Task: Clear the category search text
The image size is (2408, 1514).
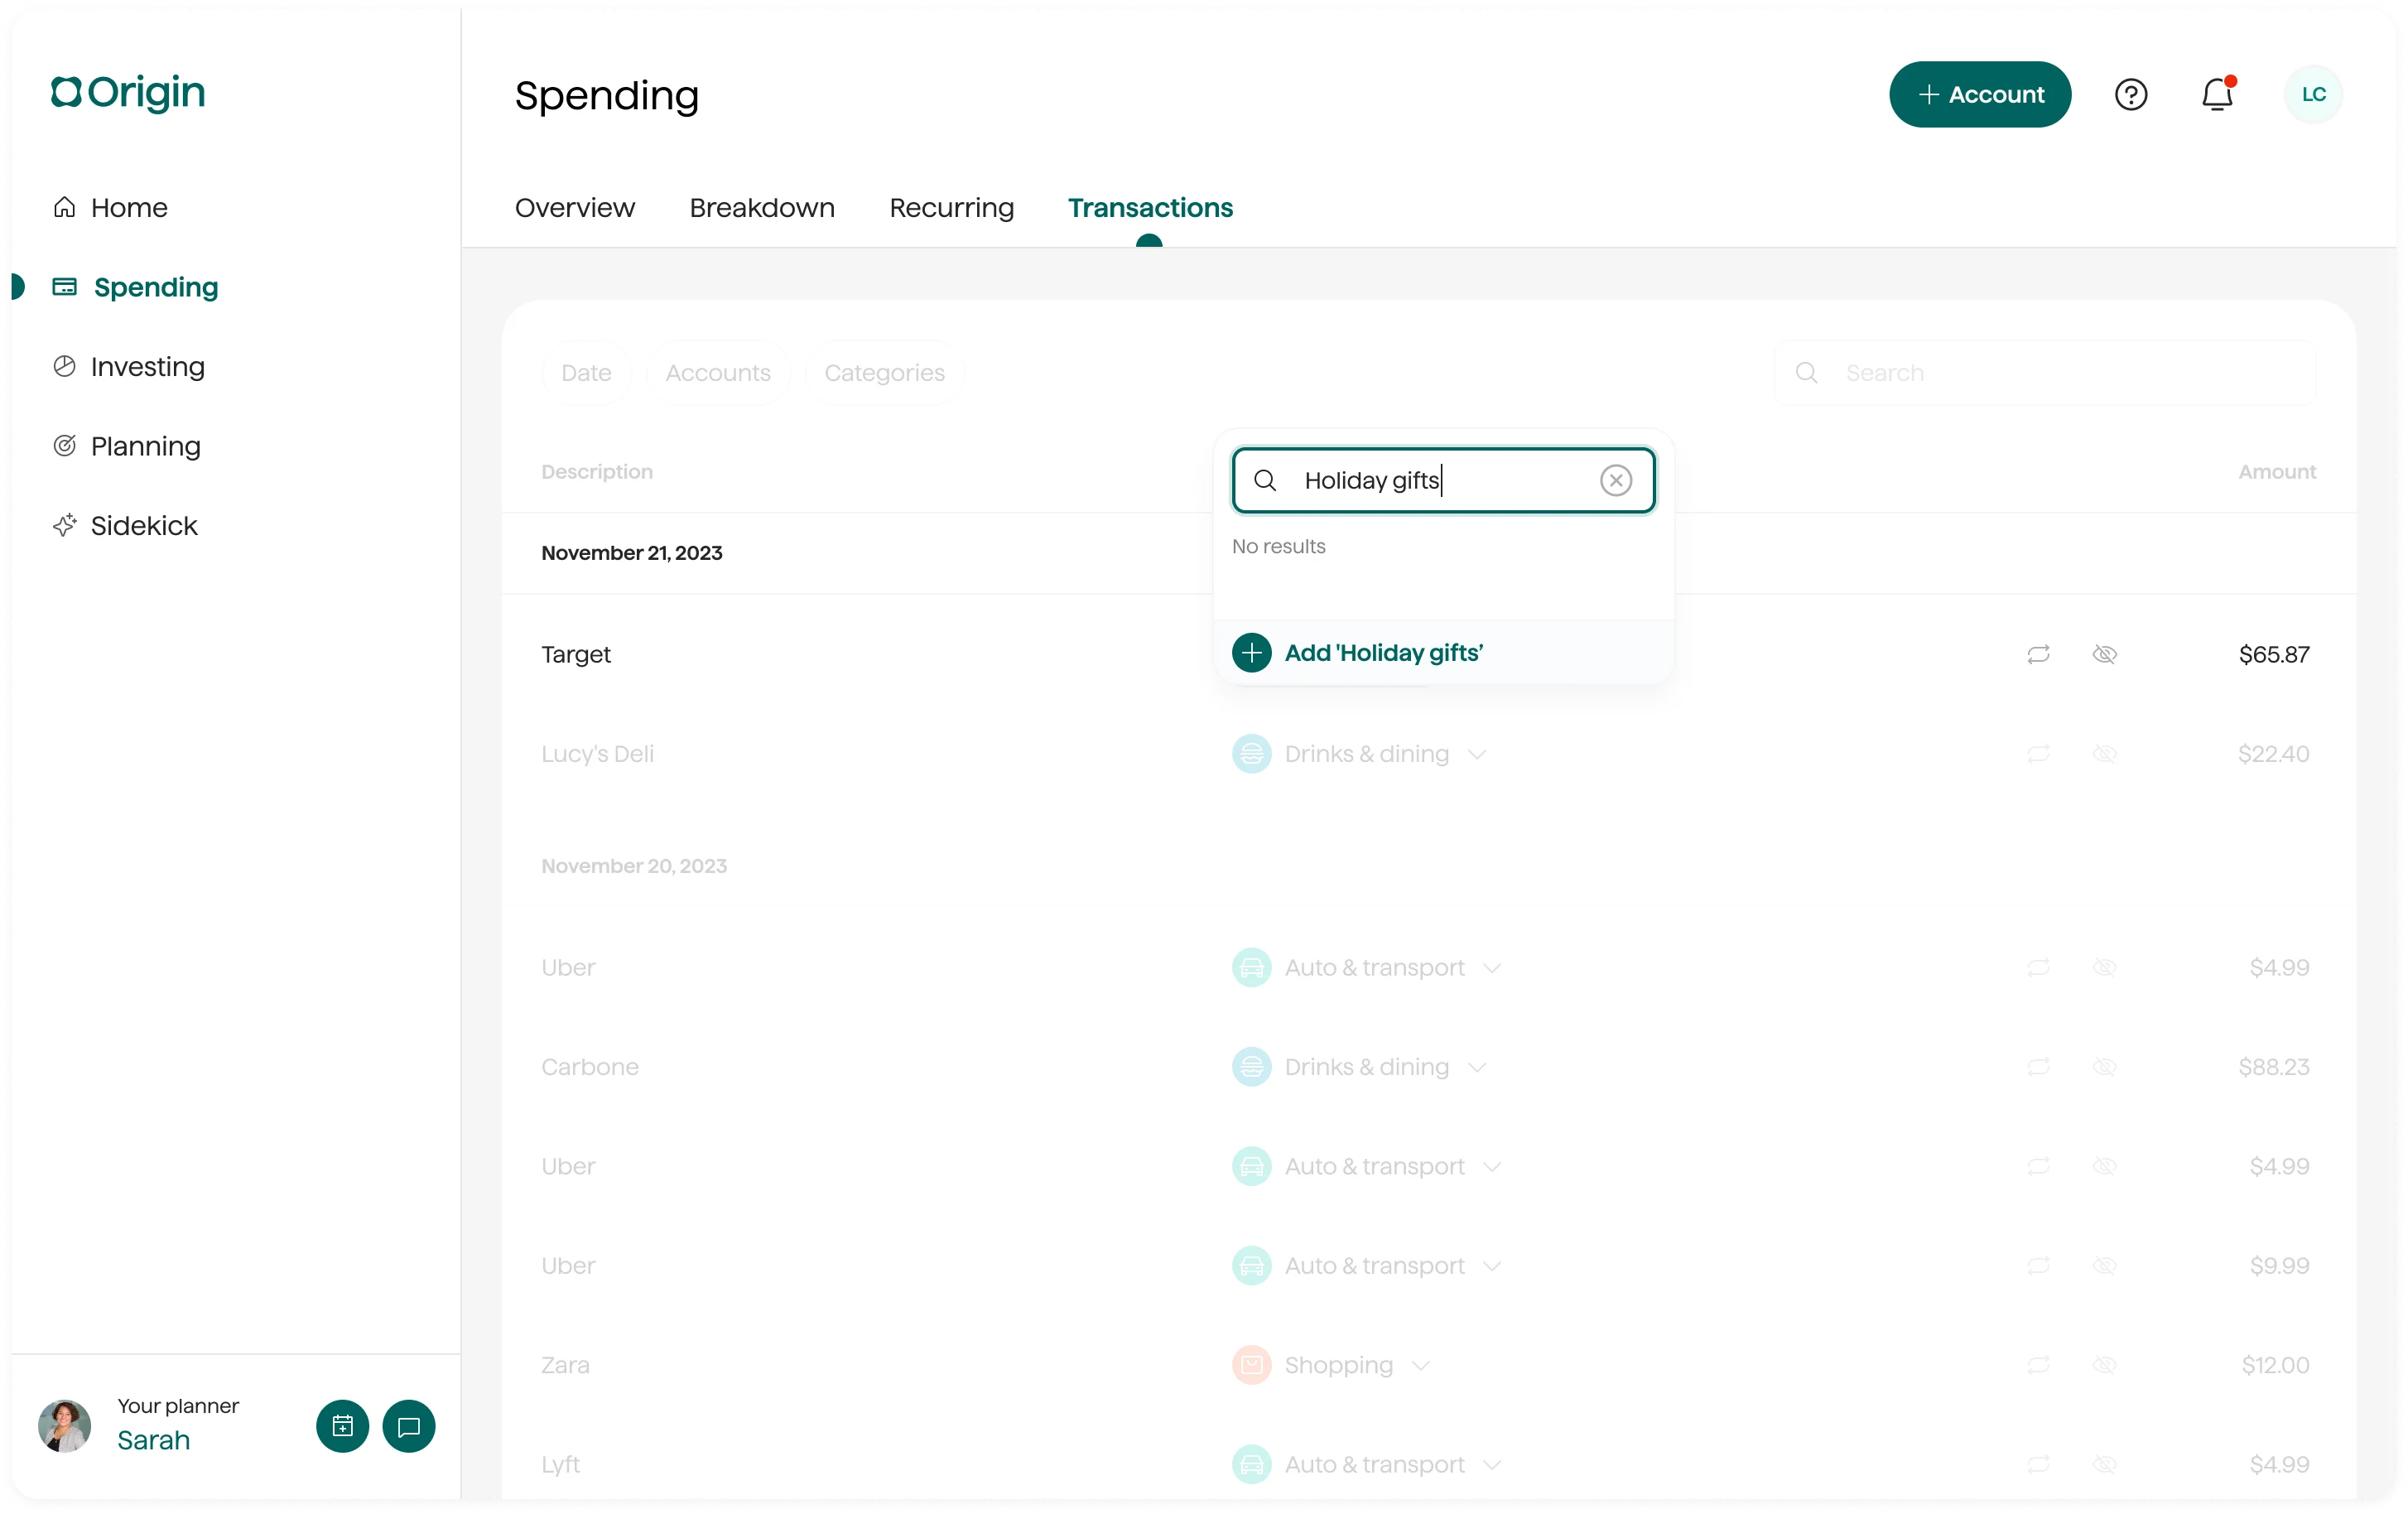Action: (x=1616, y=481)
